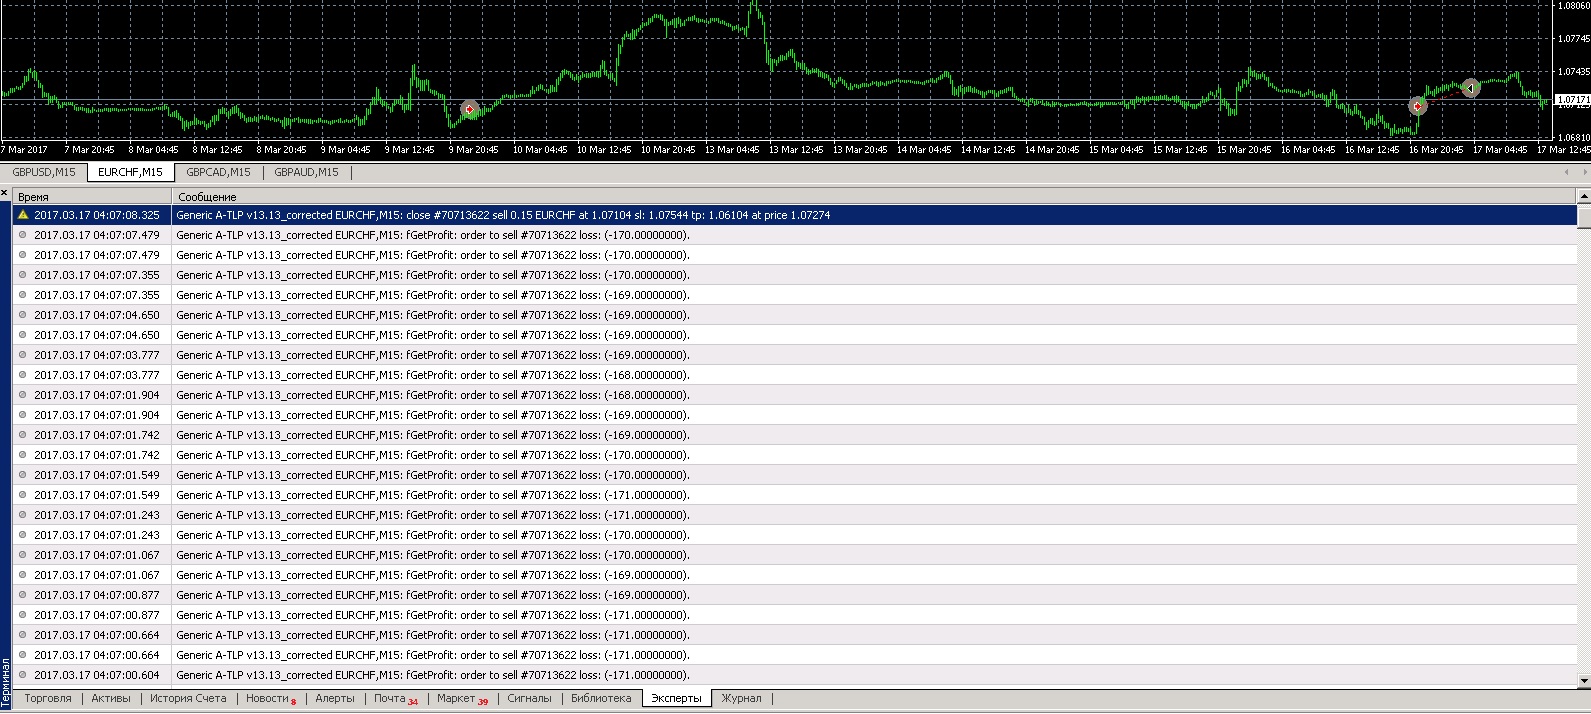Click log scrollbar up arrow
The image size is (1591, 714).
pos(1583,196)
